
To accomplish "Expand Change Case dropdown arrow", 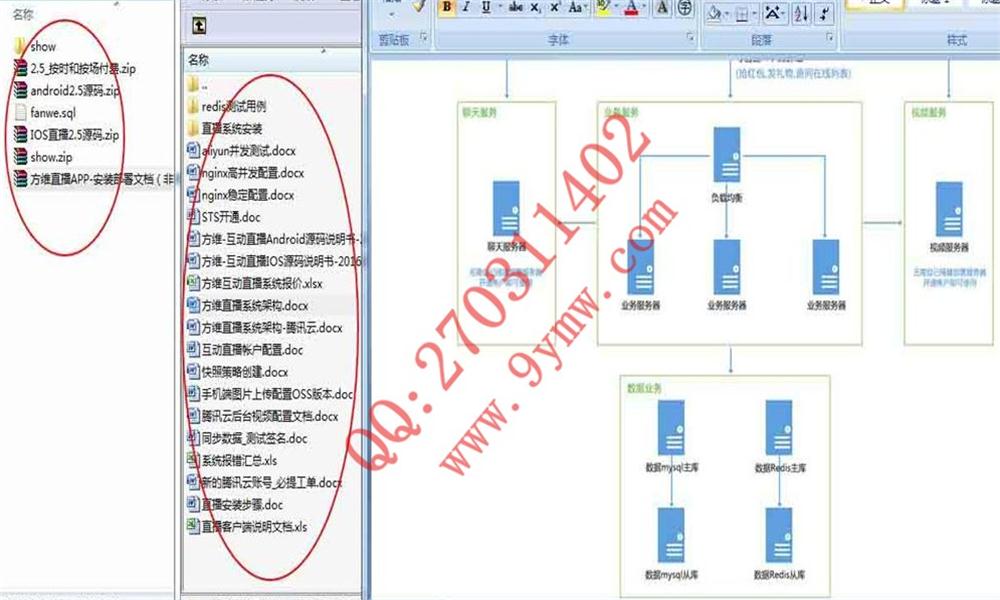I will [x=586, y=7].
